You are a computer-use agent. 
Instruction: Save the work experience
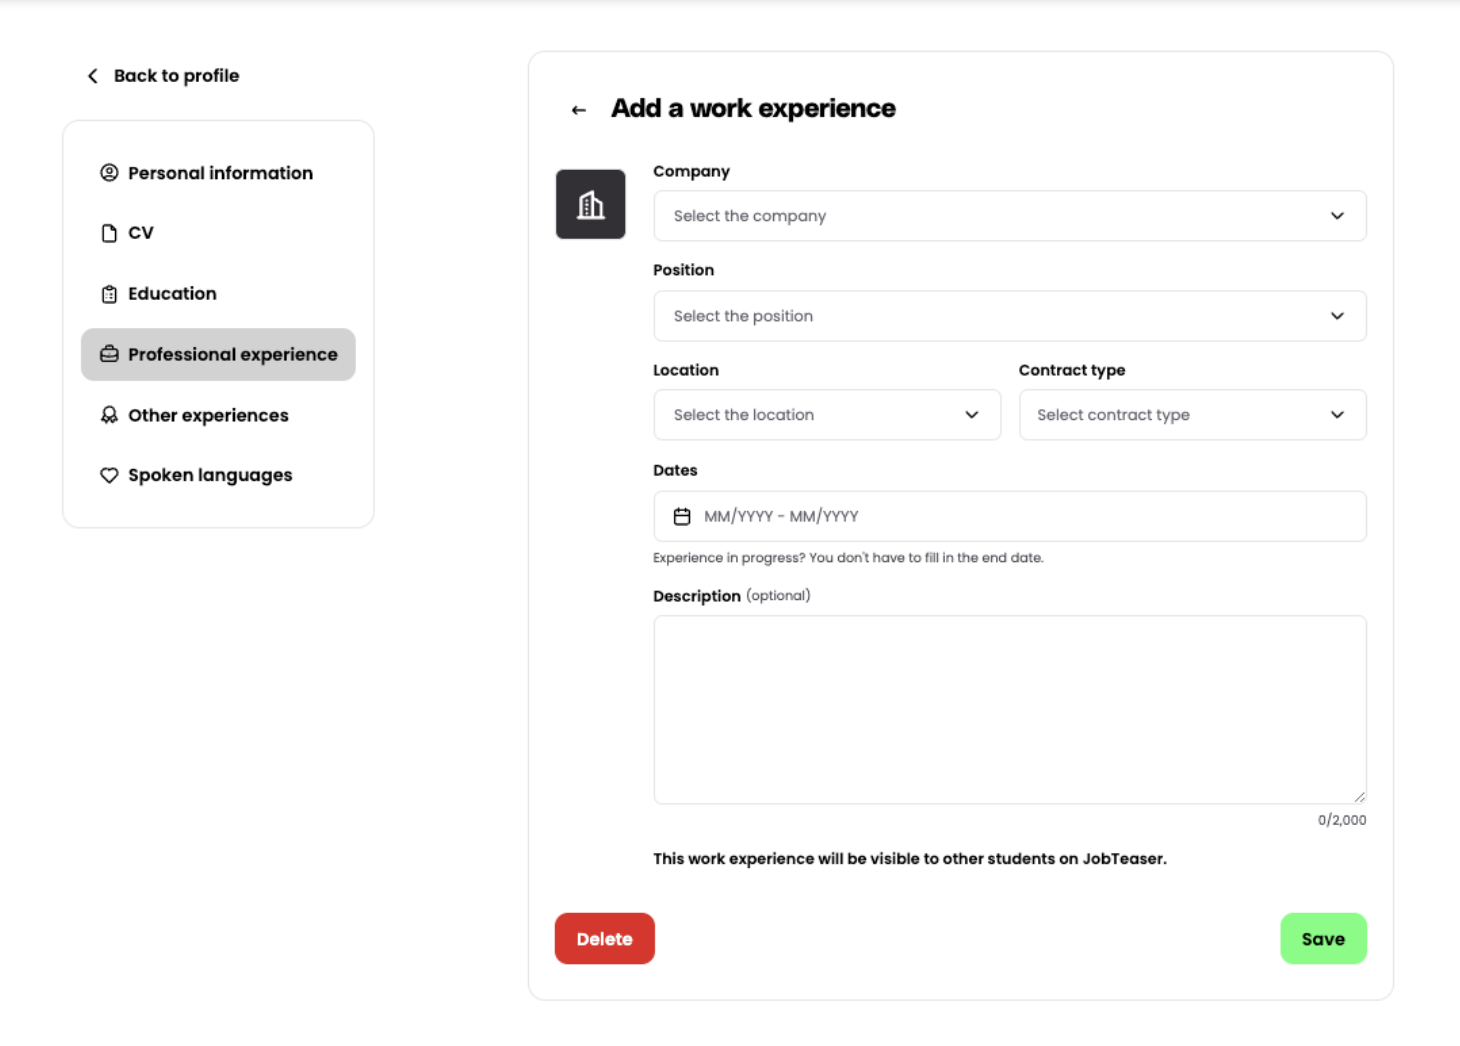pyautogui.click(x=1322, y=939)
